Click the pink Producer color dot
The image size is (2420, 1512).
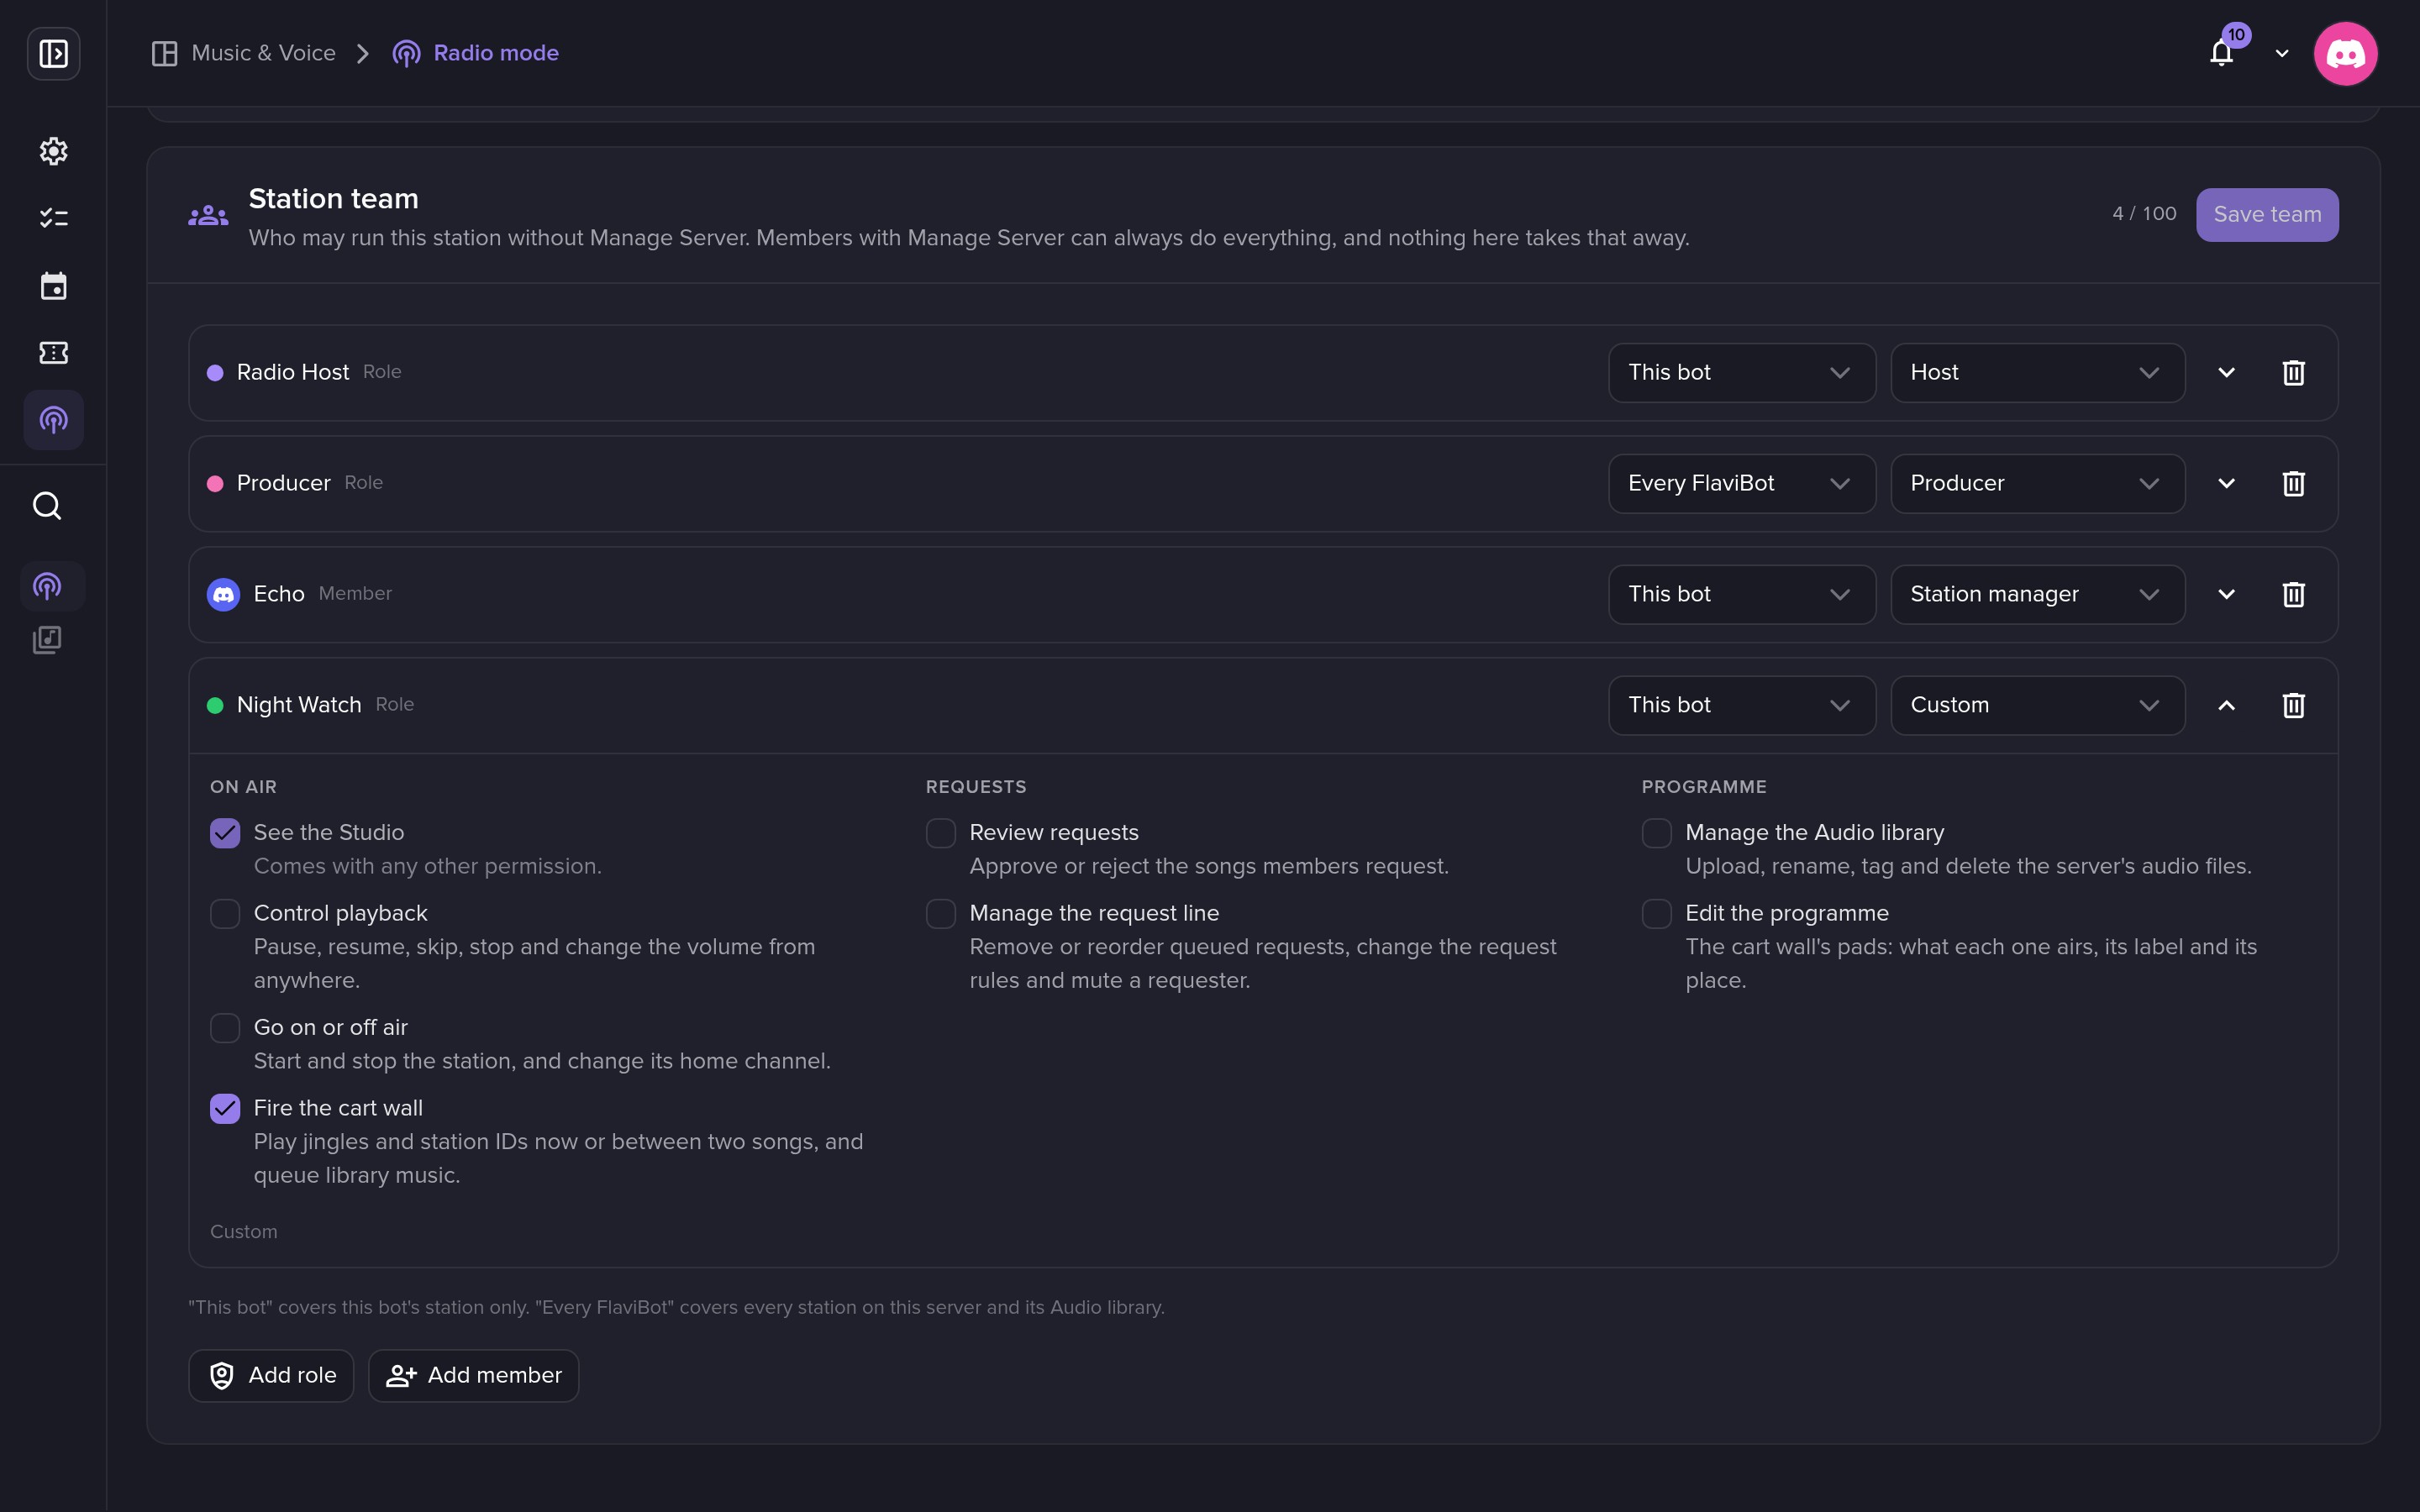click(215, 484)
